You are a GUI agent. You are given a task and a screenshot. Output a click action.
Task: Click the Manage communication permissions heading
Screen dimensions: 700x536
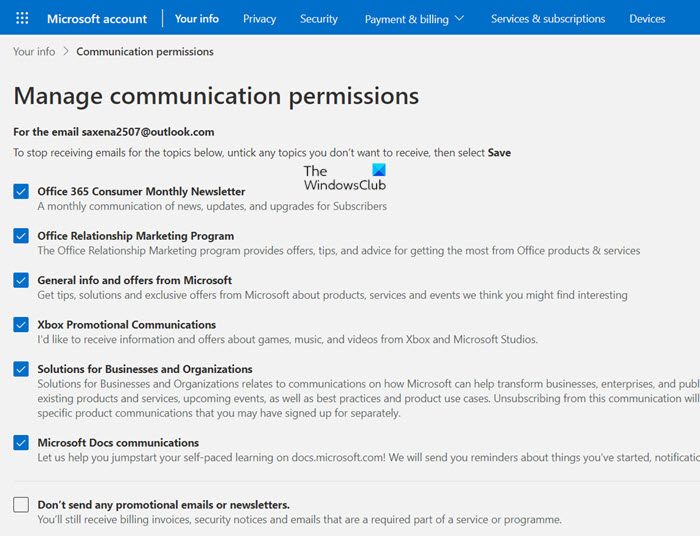coord(216,96)
